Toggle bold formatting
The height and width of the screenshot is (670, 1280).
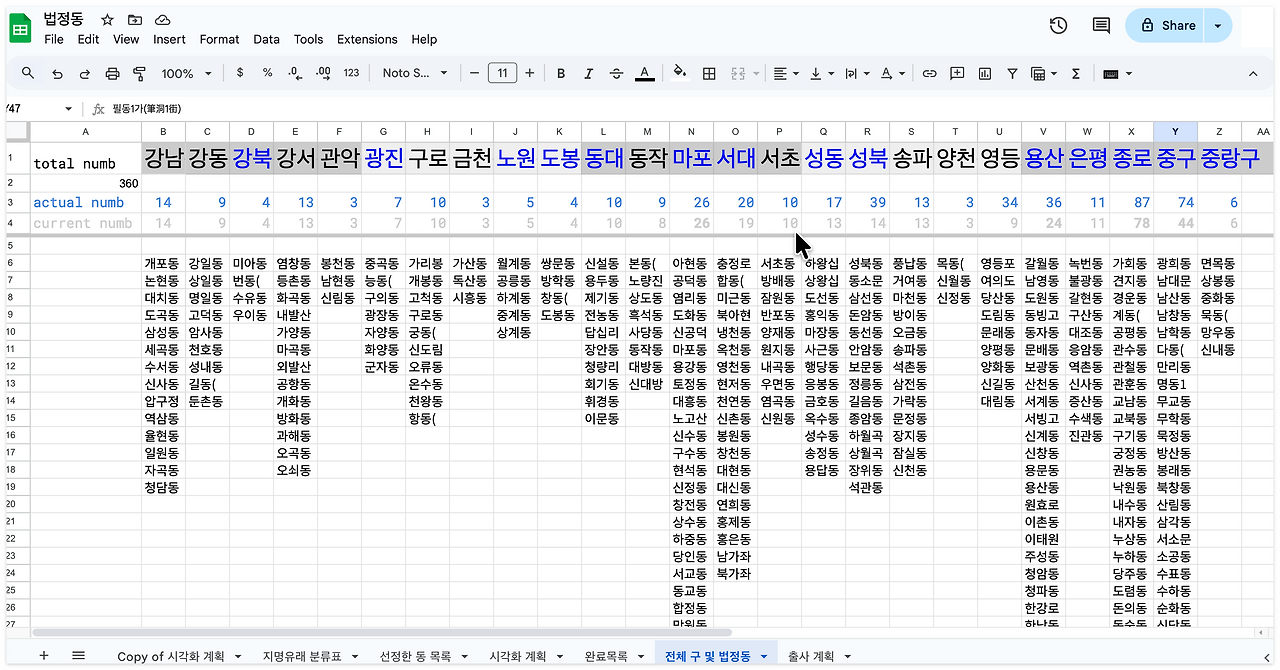[560, 73]
